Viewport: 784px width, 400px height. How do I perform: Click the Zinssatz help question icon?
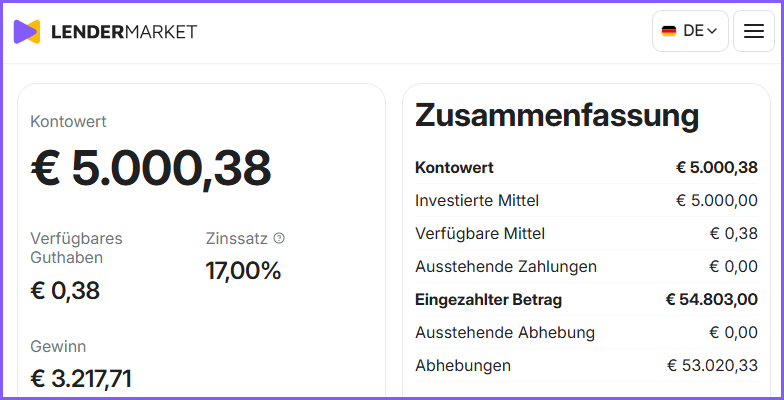point(279,238)
